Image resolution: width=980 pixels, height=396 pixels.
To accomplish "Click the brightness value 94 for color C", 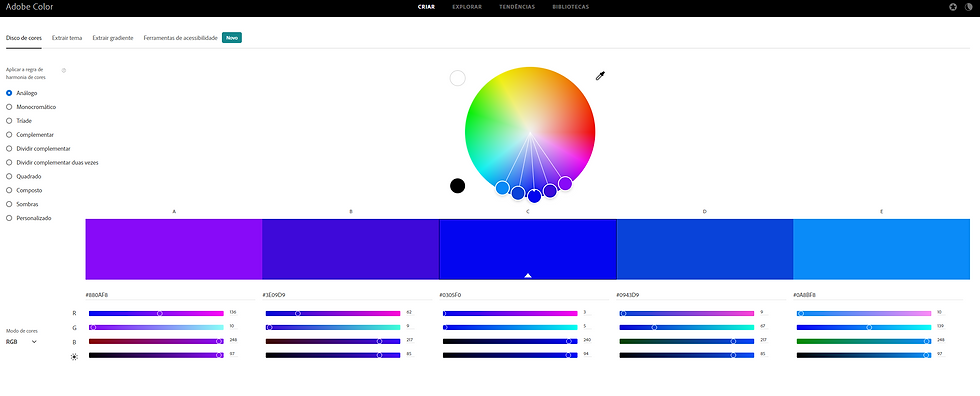I will [x=586, y=354].
